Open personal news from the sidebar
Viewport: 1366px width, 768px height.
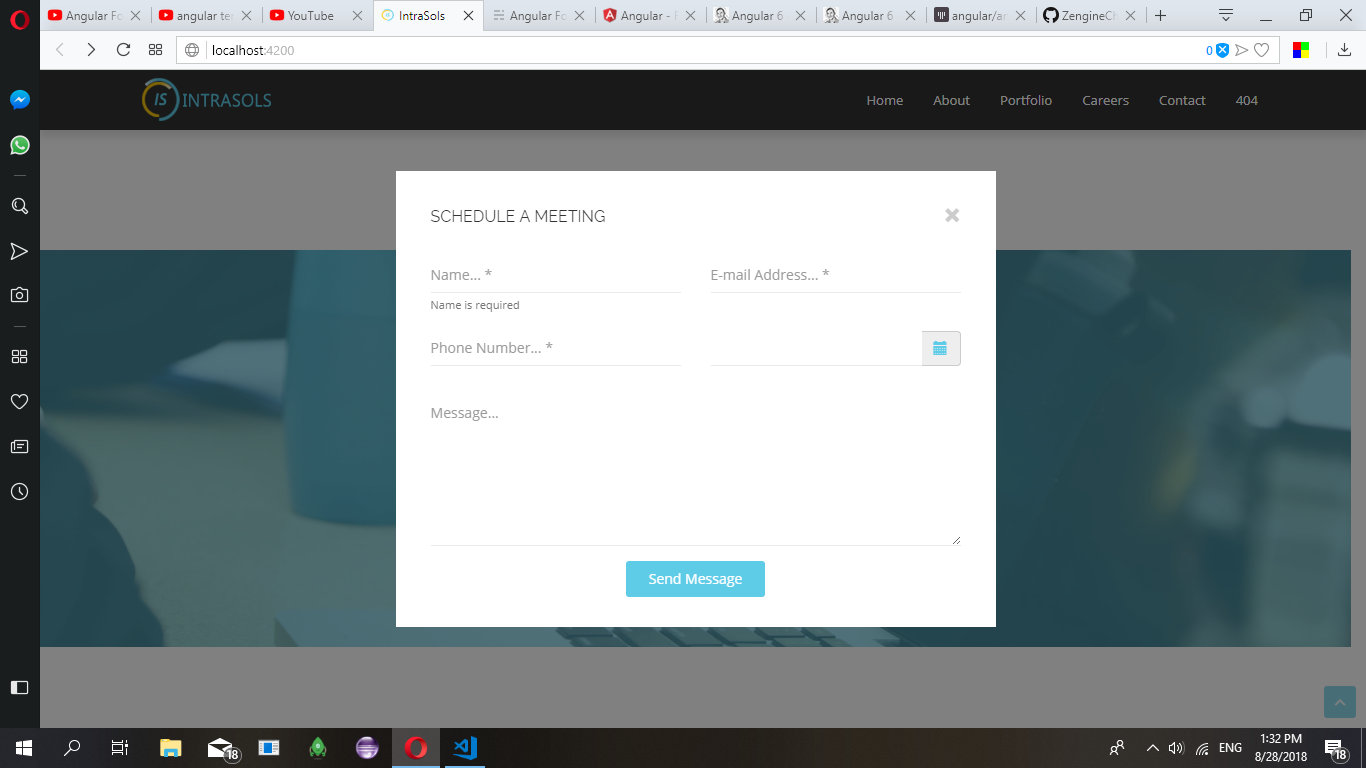pyautogui.click(x=18, y=446)
